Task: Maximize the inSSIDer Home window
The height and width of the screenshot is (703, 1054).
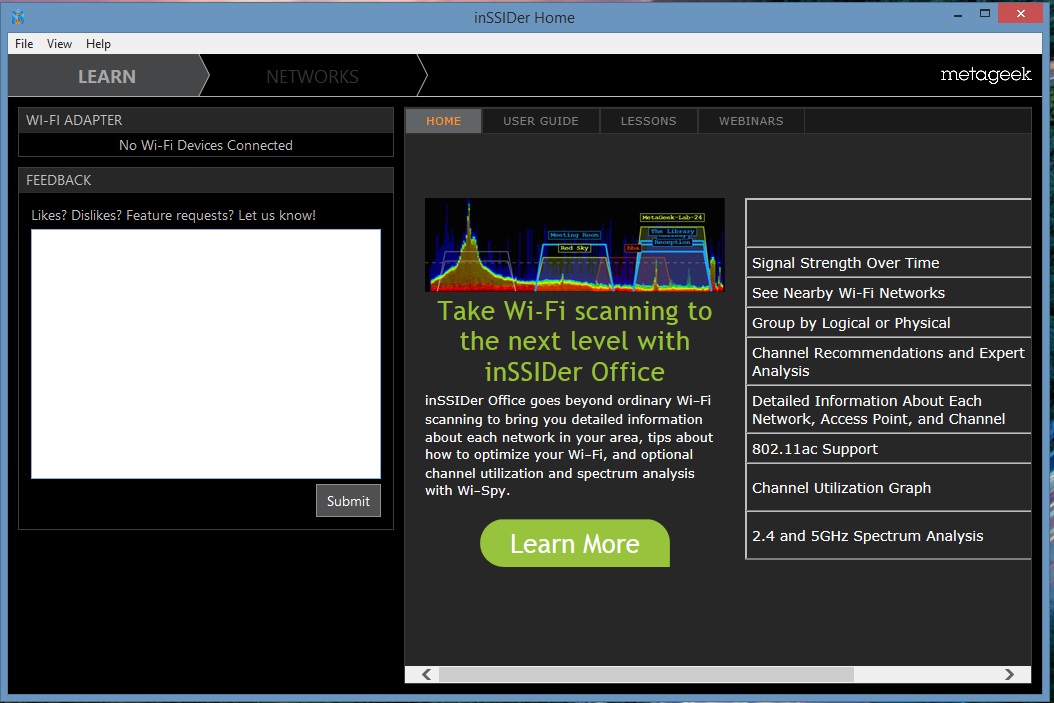Action: (985, 14)
